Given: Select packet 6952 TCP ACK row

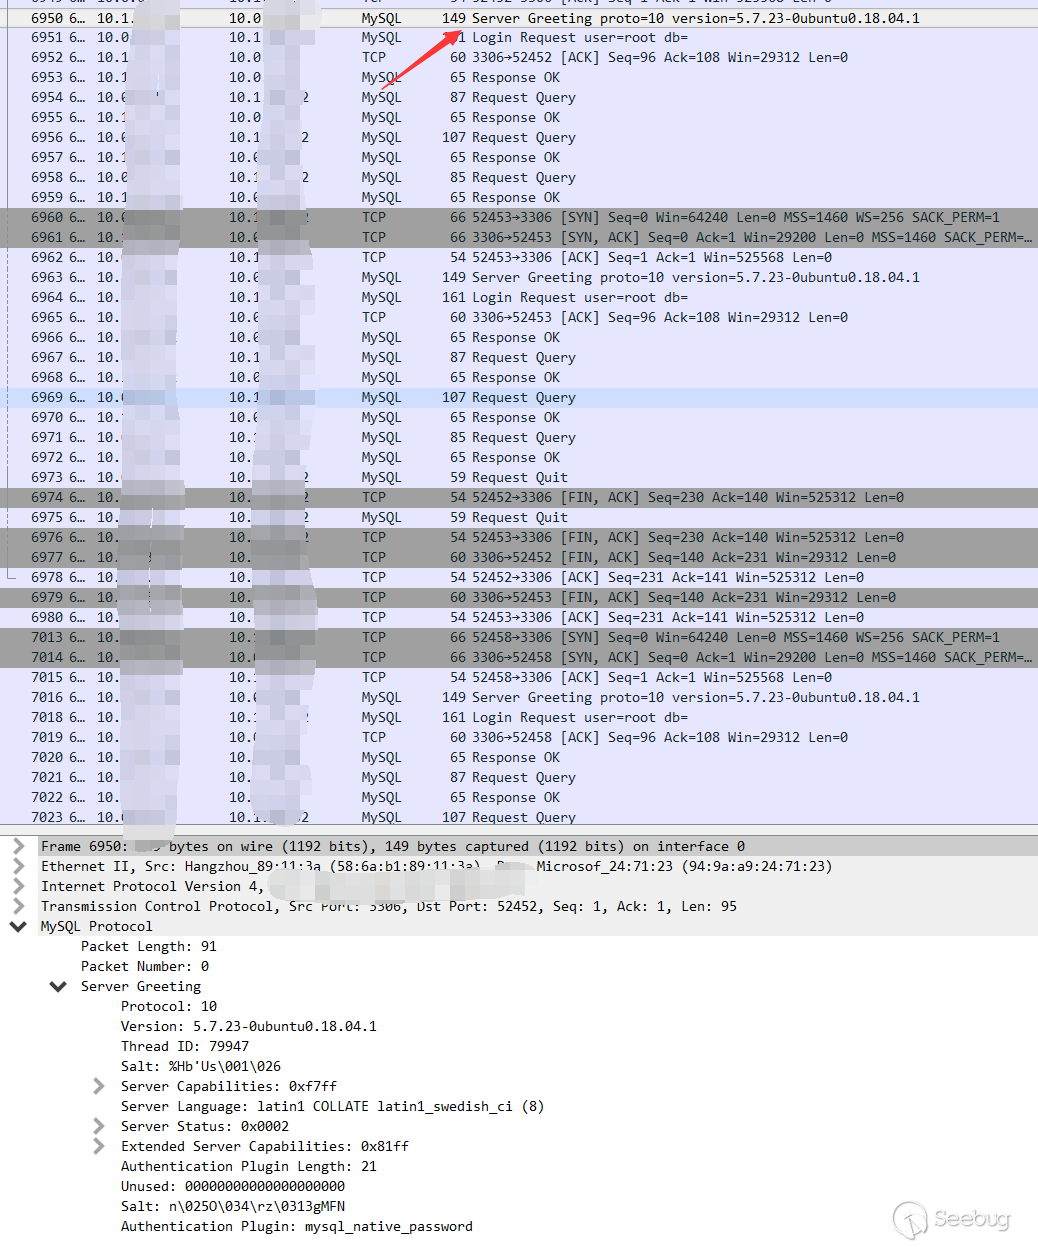Looking at the screenshot, I should 519,58.
